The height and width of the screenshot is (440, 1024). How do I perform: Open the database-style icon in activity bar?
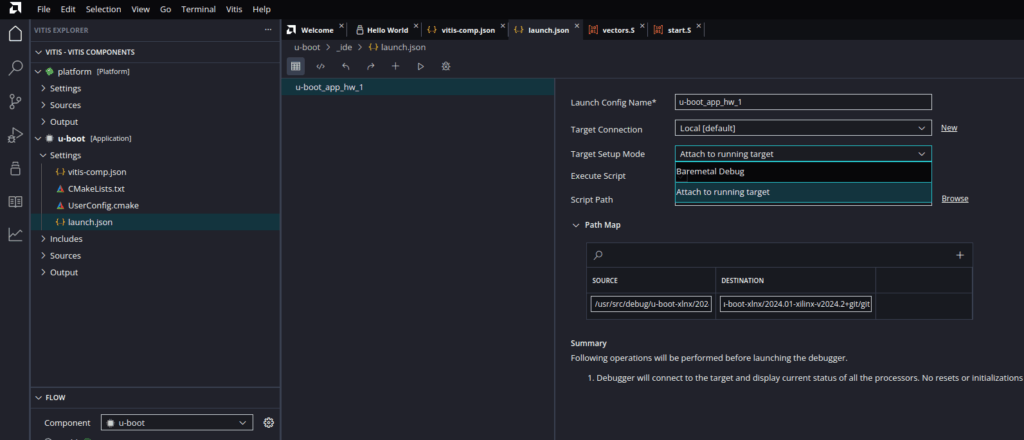[x=15, y=168]
